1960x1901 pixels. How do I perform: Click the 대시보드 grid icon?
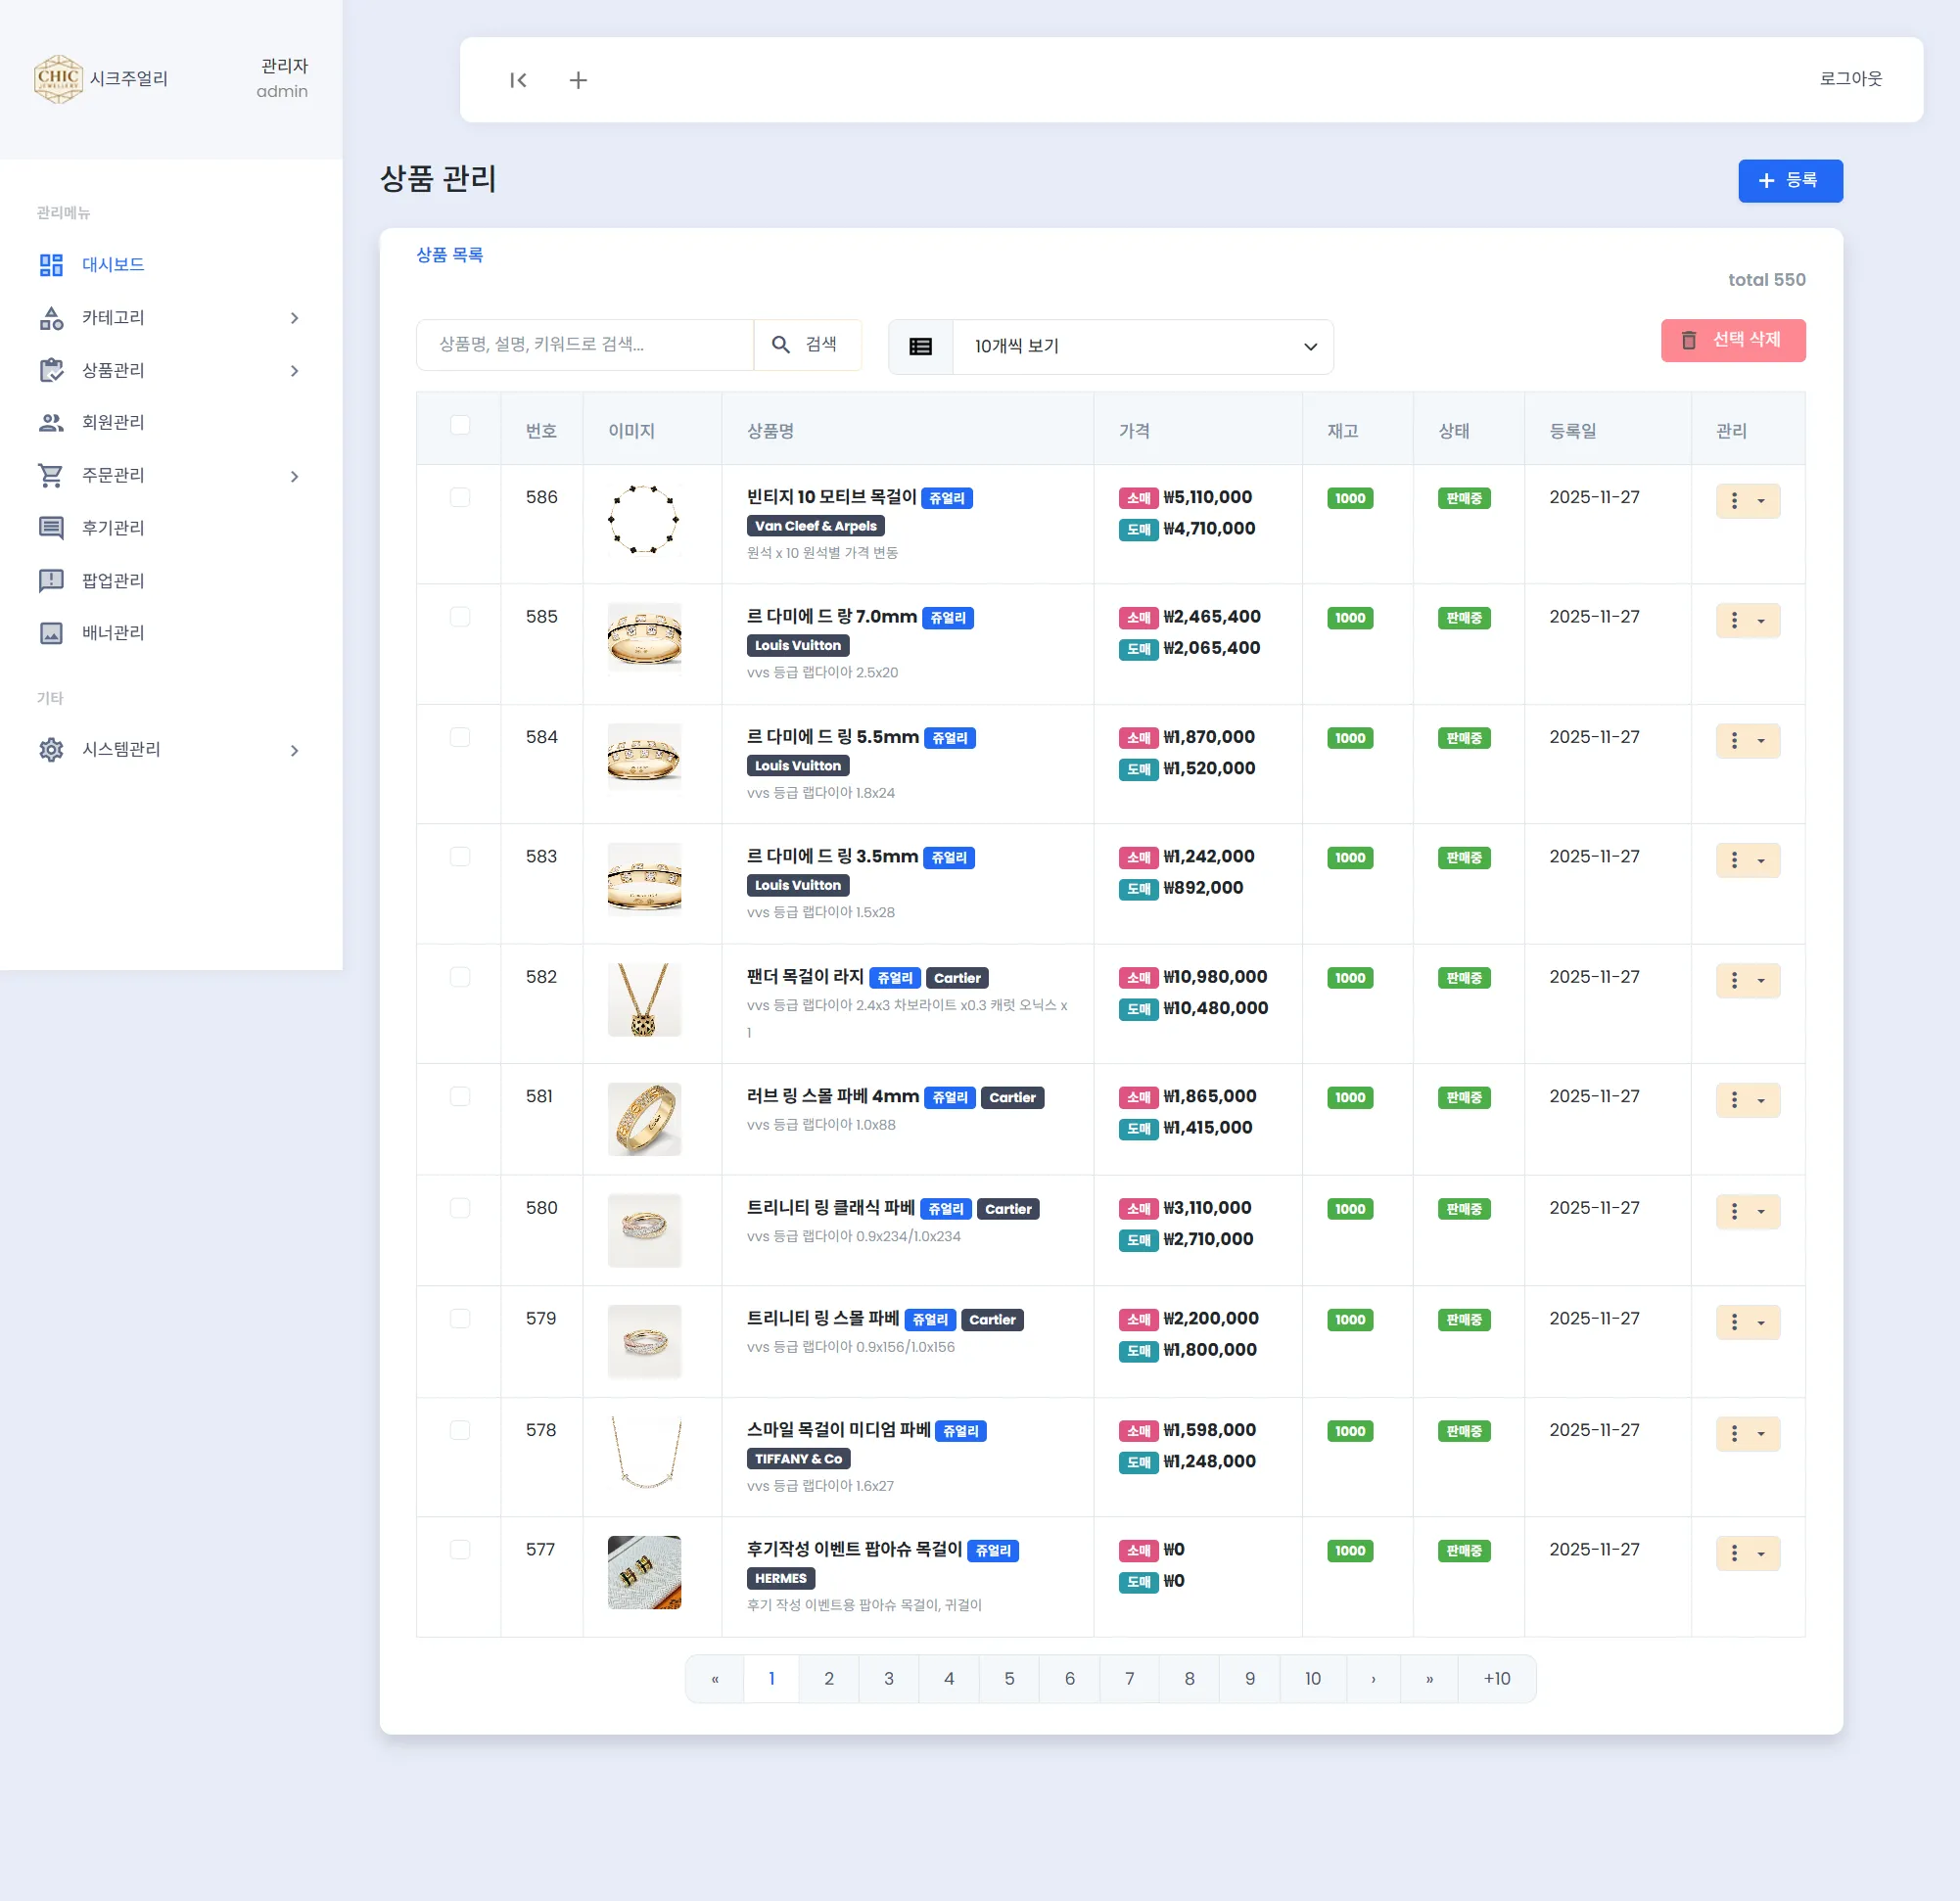51,265
